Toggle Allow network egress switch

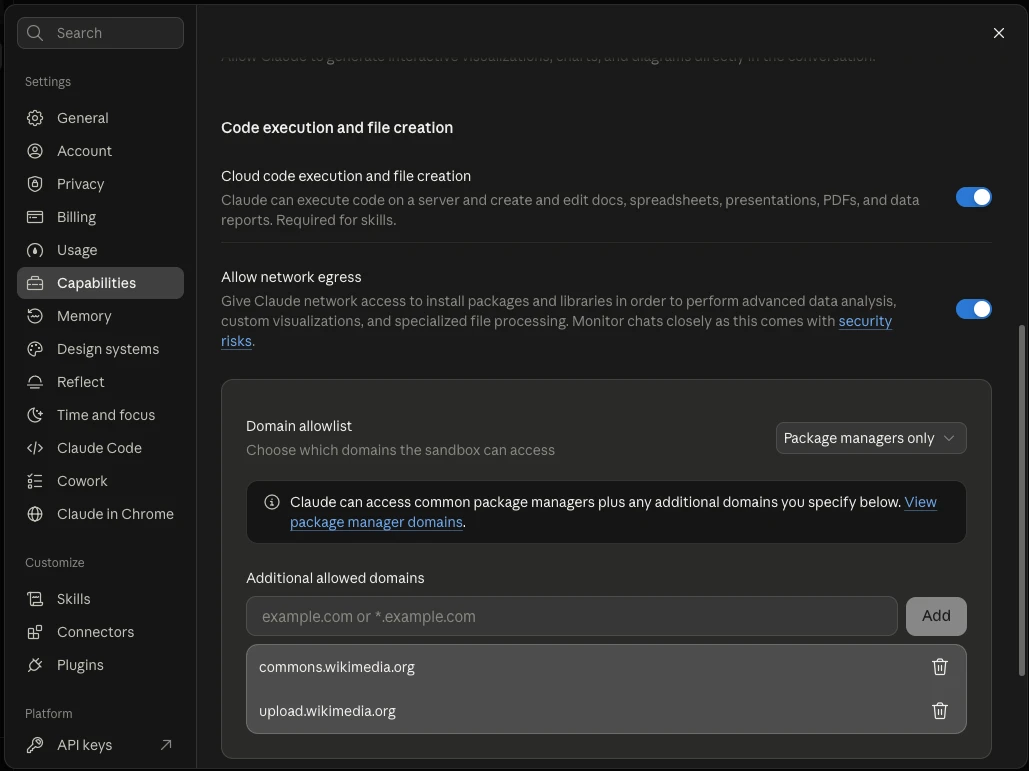[x=973, y=308]
